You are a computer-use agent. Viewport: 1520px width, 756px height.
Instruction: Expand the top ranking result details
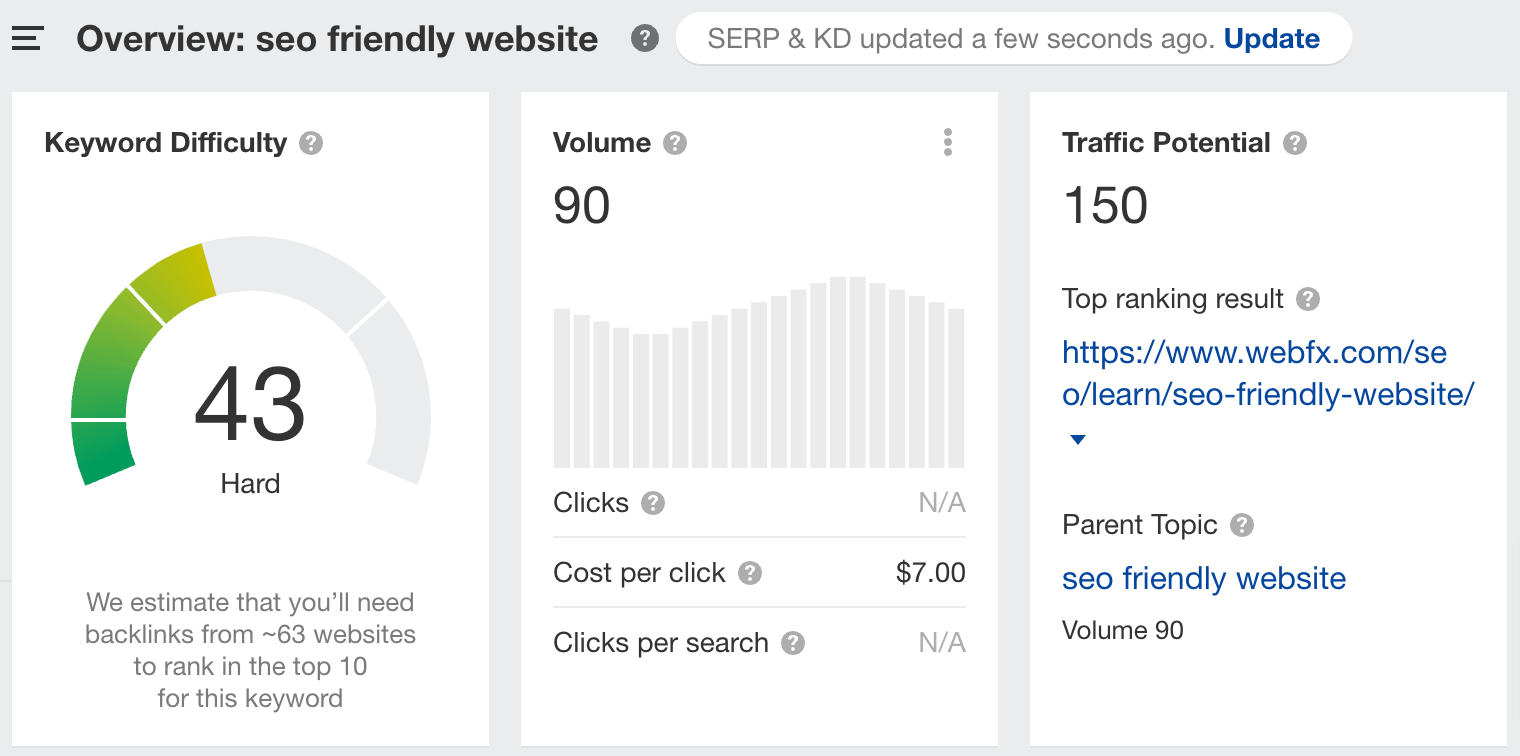tap(1077, 438)
